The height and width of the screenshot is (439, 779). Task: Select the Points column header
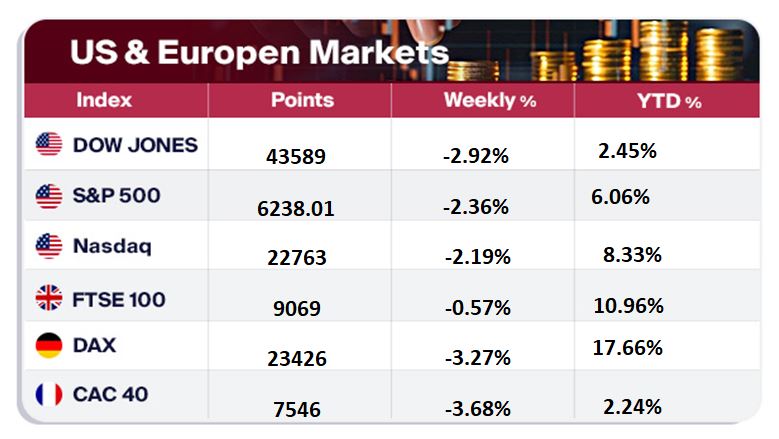(x=302, y=100)
